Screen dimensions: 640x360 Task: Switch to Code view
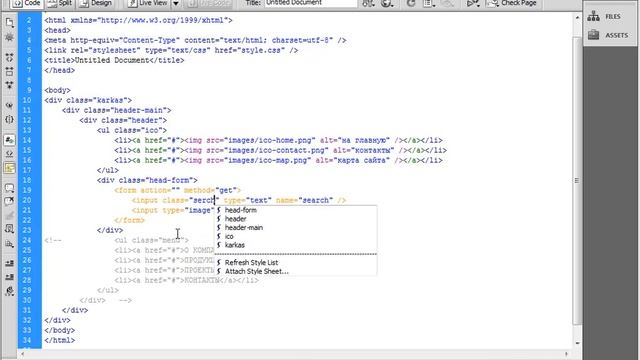click(x=27, y=3)
